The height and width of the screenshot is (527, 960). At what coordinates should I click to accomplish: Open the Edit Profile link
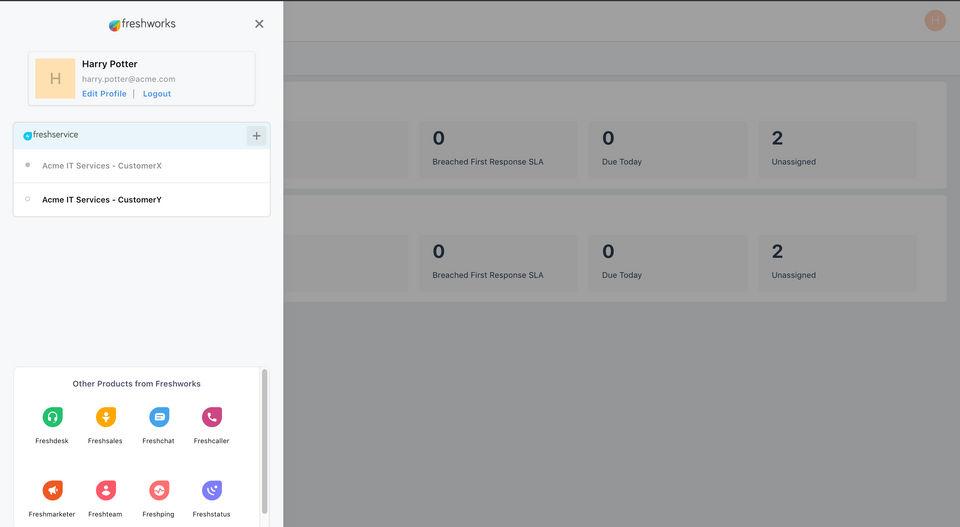pos(104,94)
